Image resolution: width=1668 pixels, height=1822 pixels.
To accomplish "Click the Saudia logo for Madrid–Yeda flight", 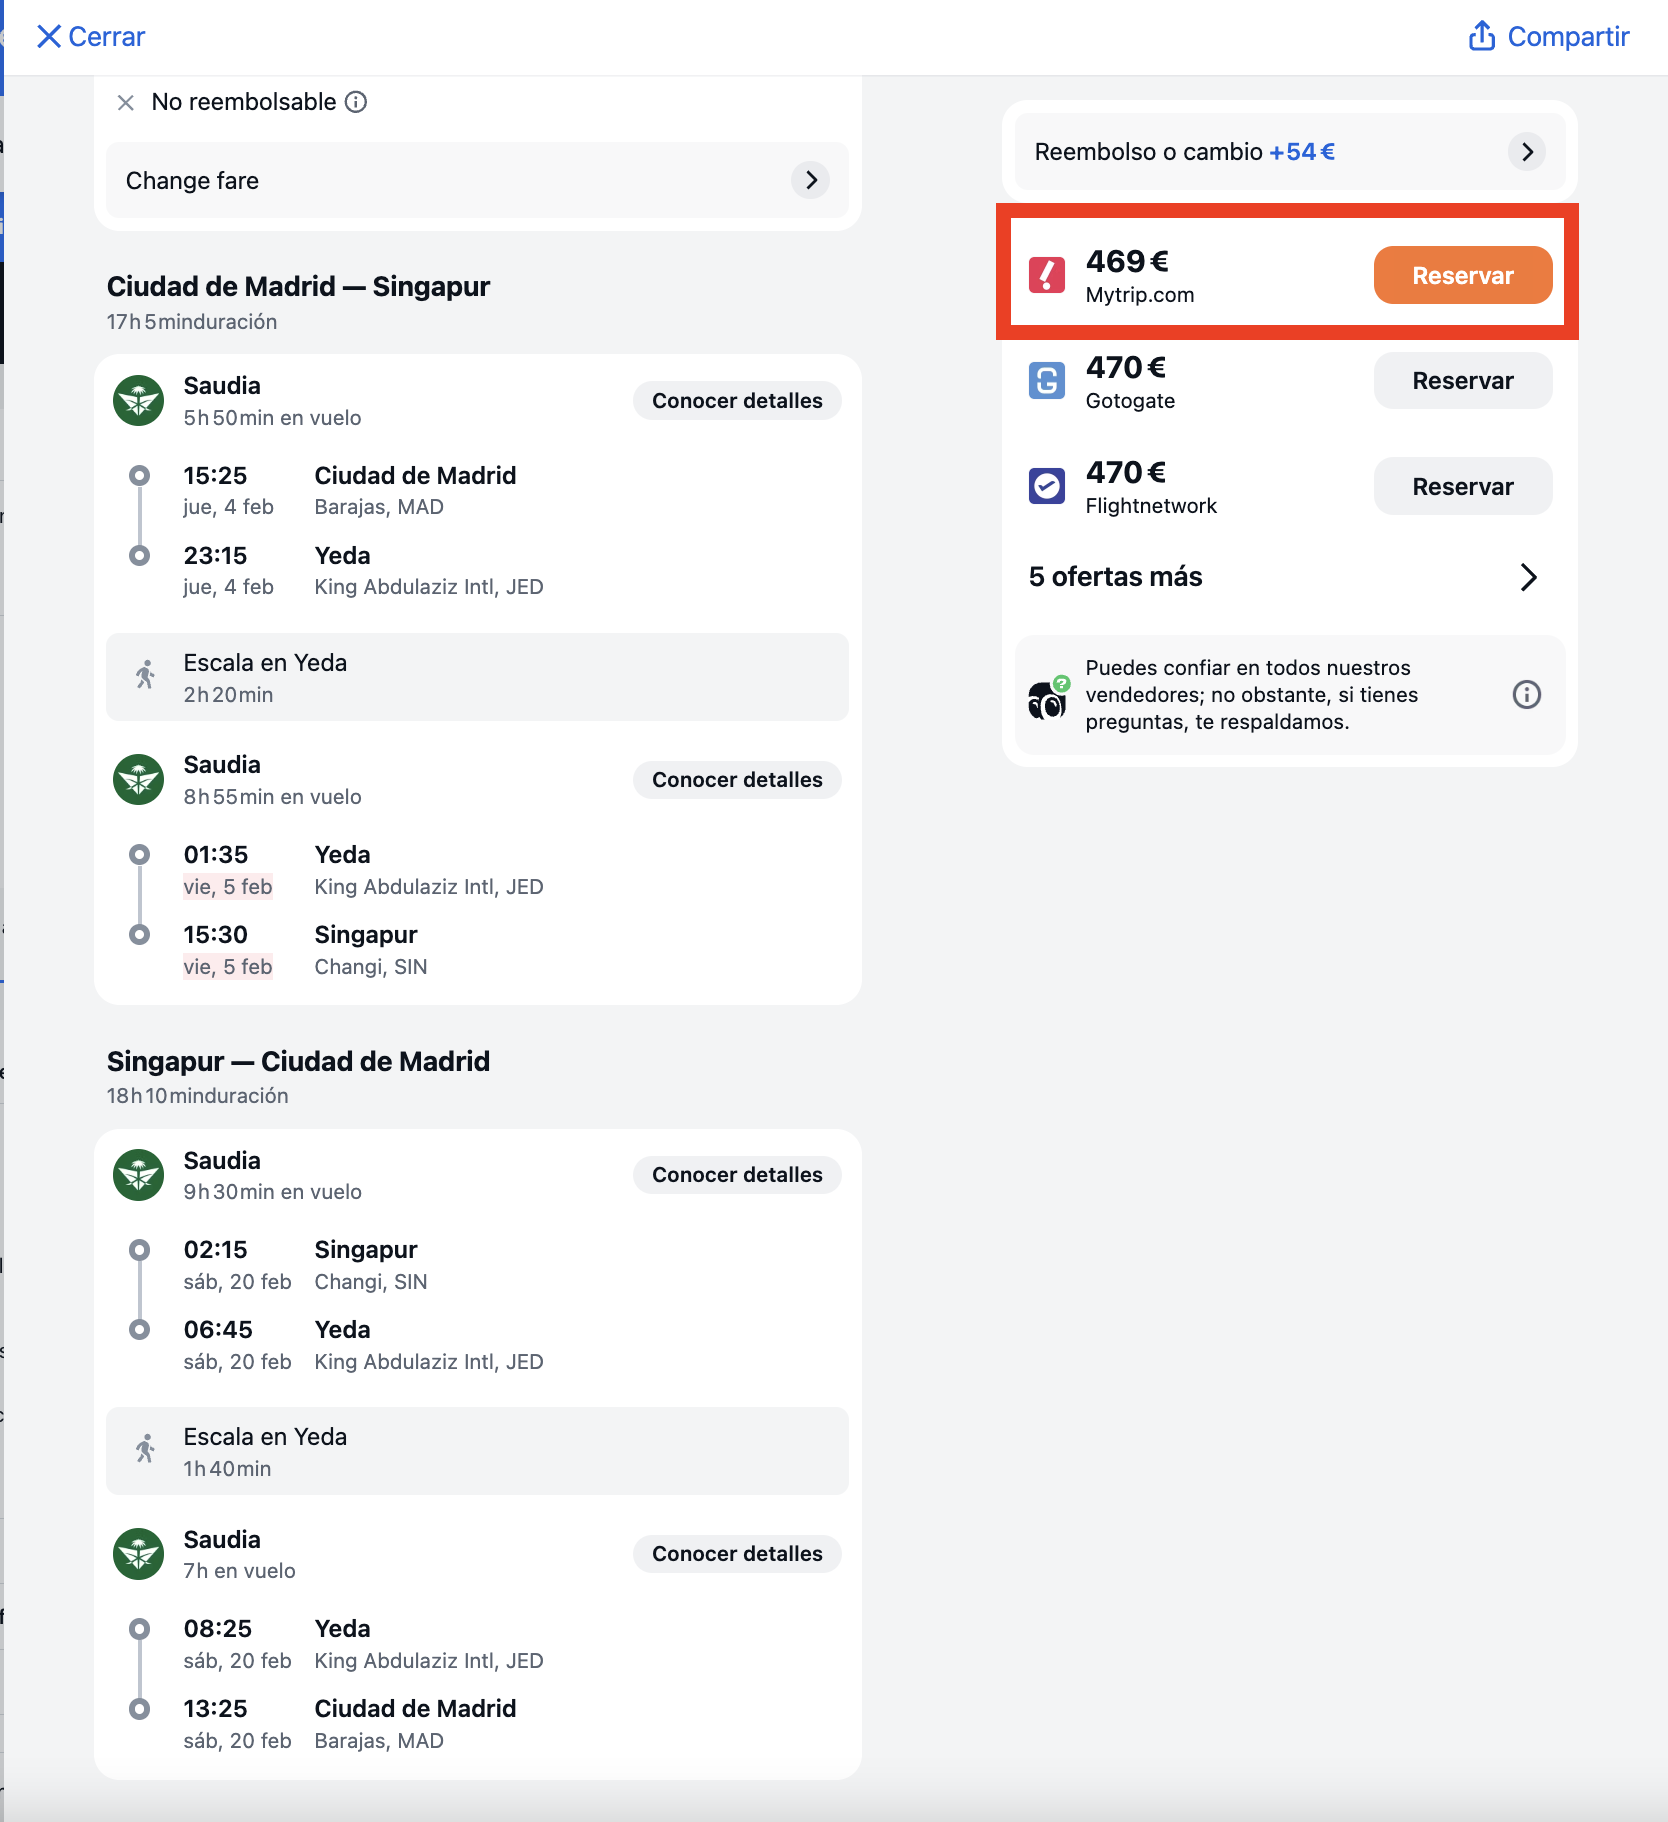I will tap(139, 401).
